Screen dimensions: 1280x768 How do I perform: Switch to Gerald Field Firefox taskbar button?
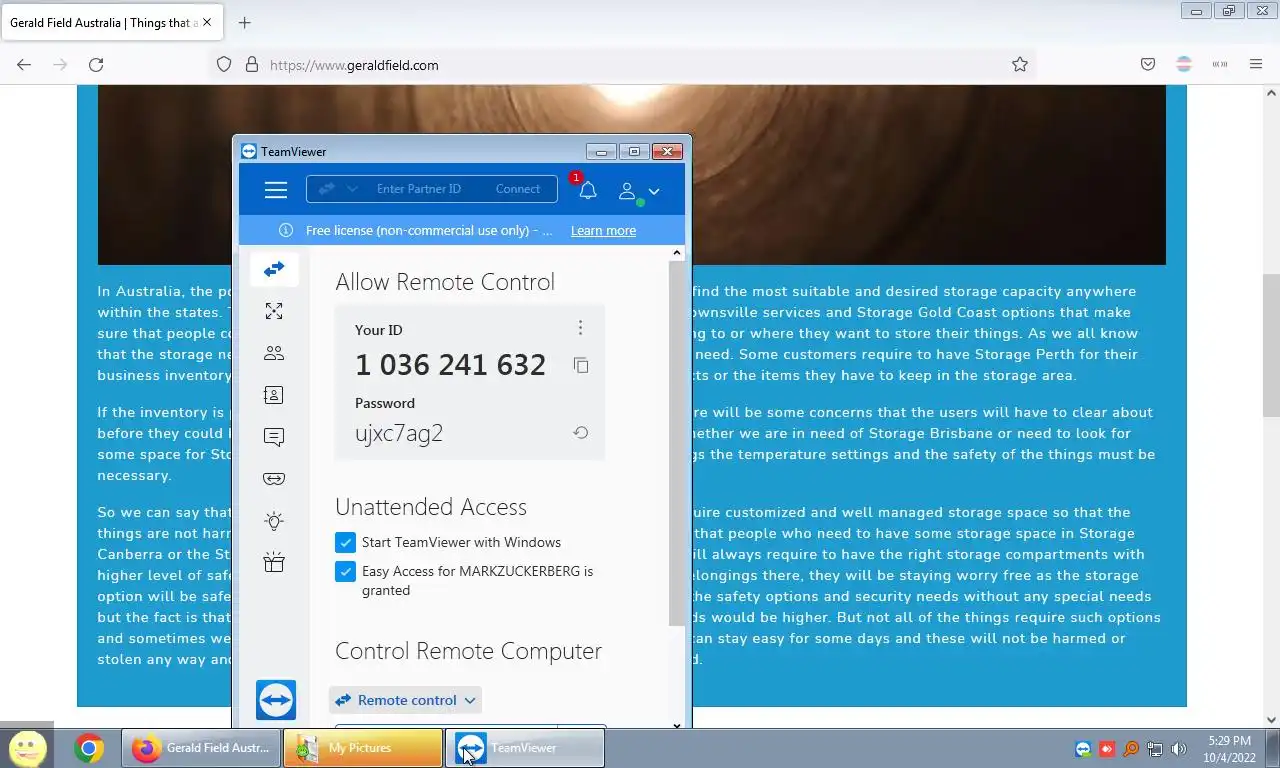coord(201,748)
